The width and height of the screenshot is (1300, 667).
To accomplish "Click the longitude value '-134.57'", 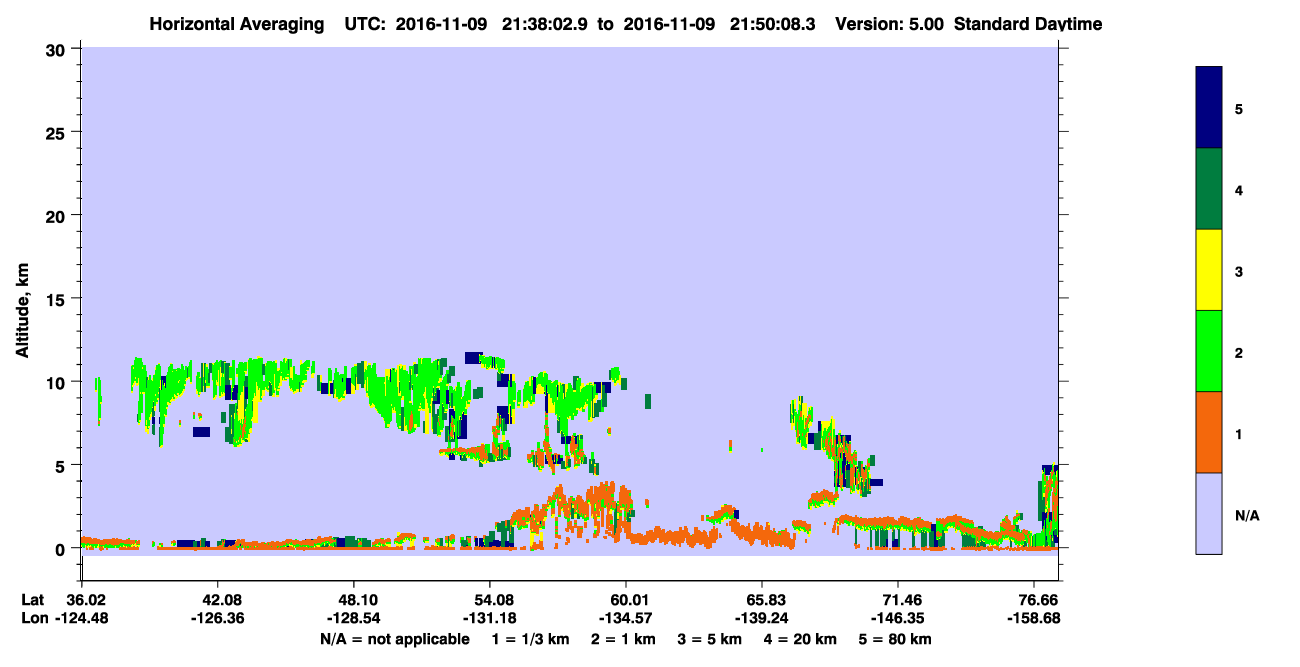I will [x=626, y=618].
